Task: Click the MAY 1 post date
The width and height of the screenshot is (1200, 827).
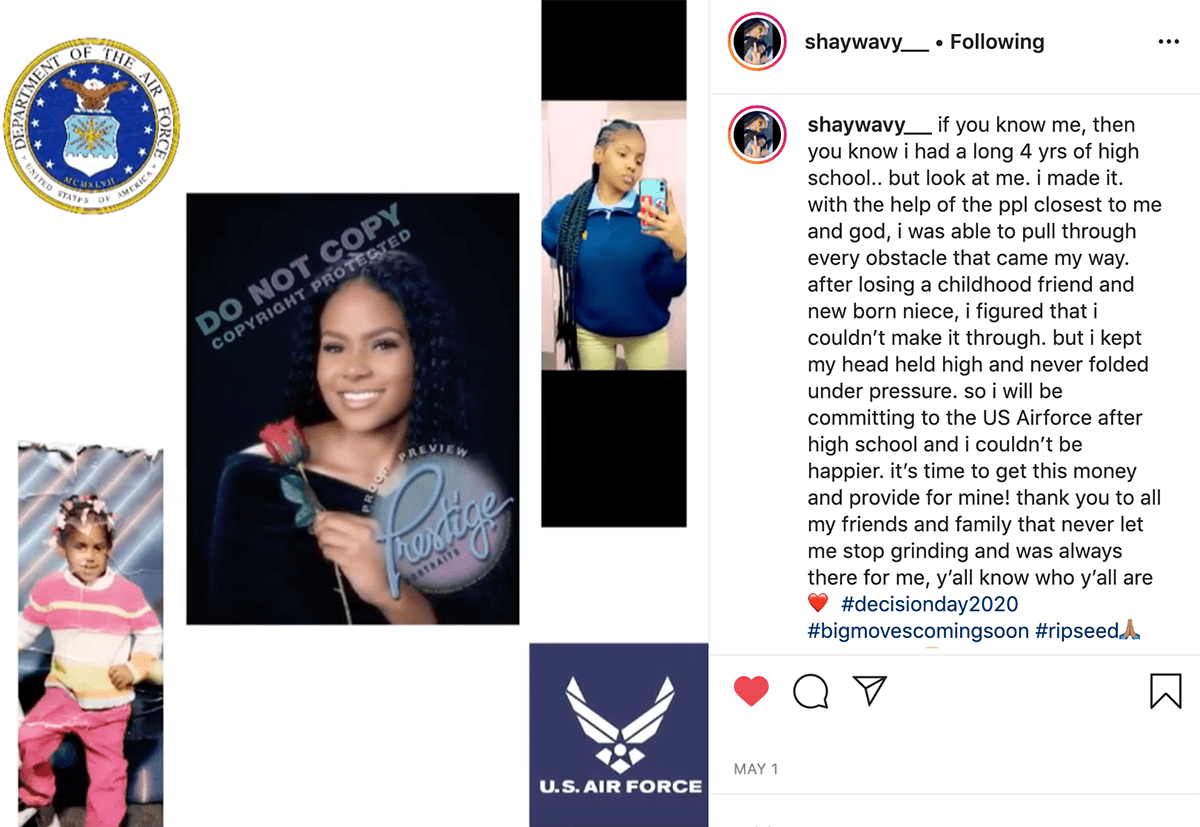Action: pos(756,769)
